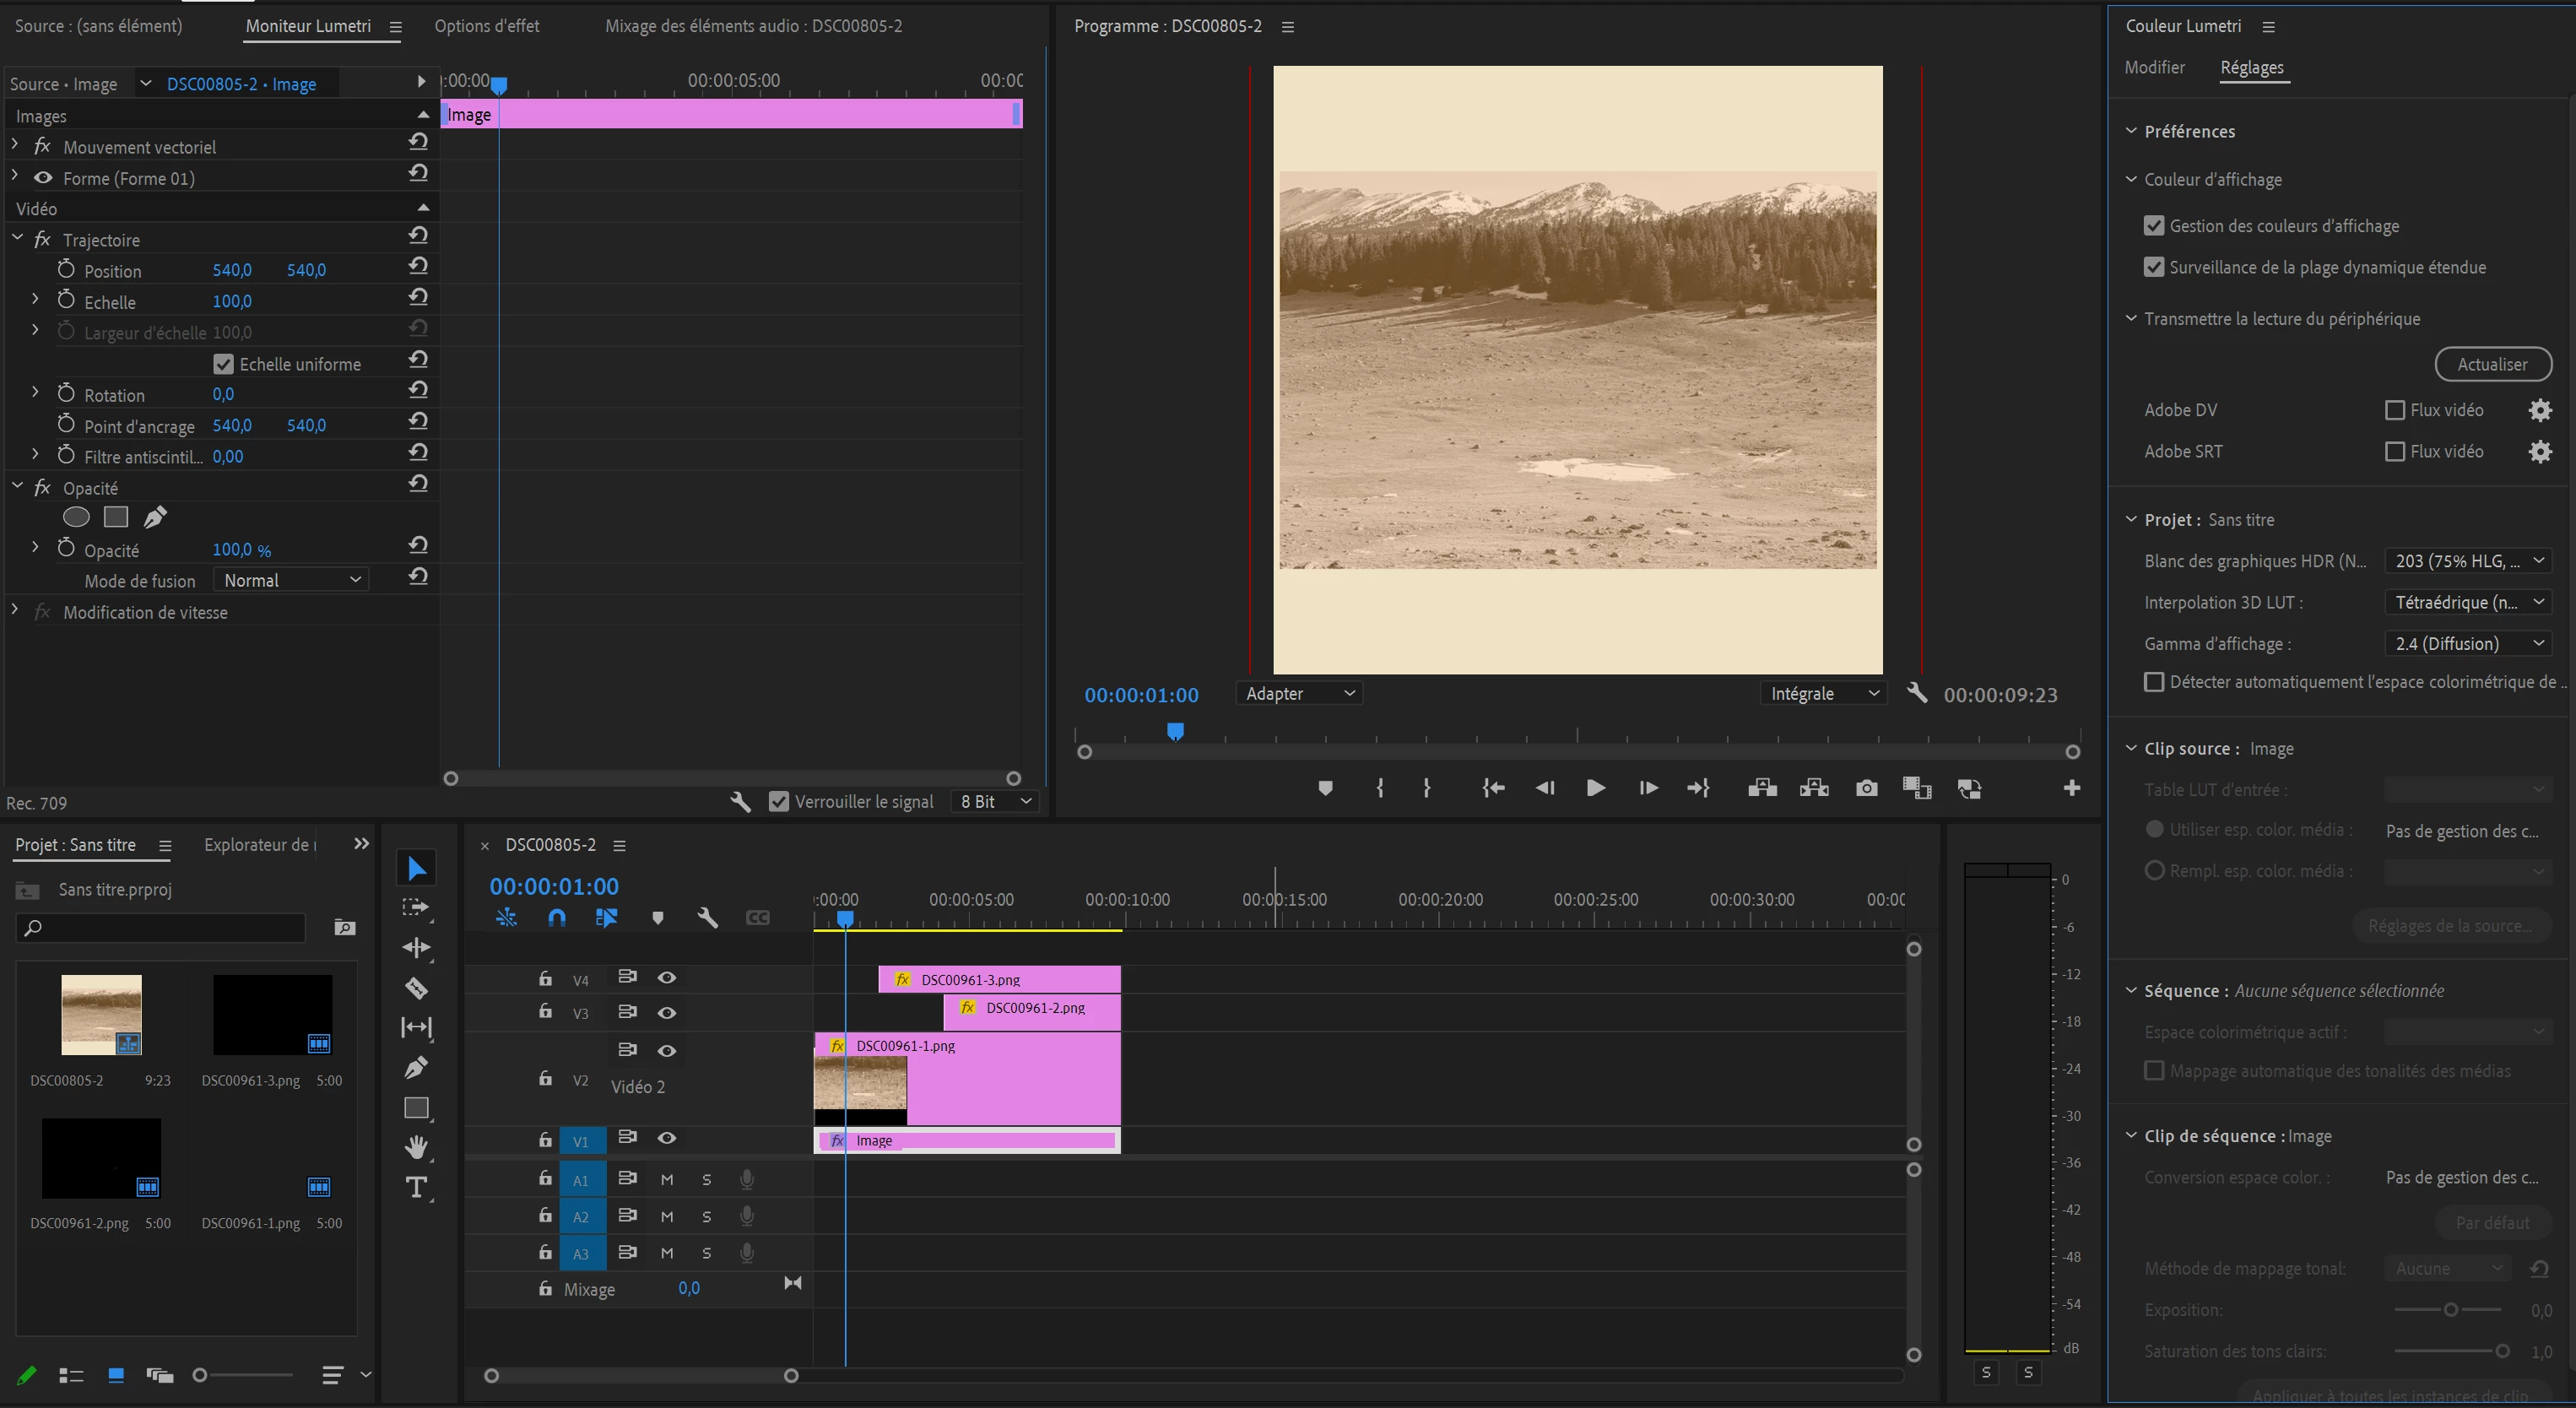Click the Actualiser button

(x=2492, y=364)
